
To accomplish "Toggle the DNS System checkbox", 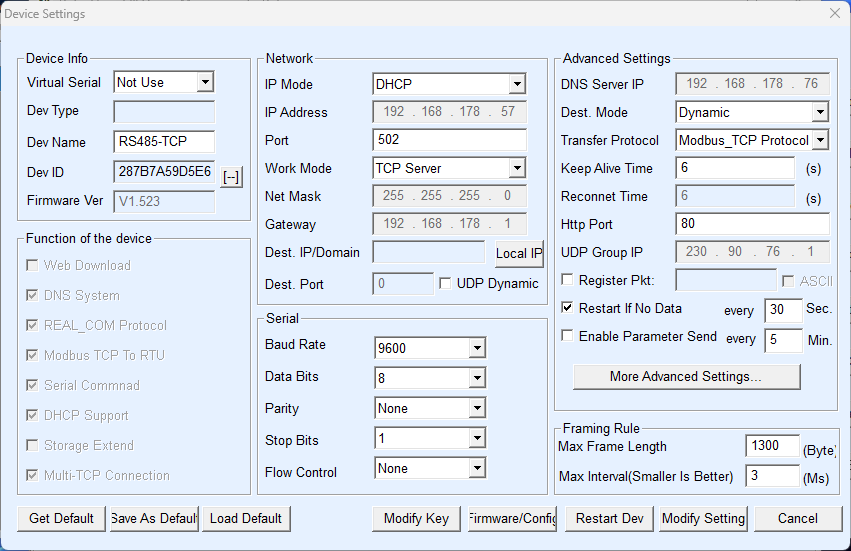I will 33,295.
